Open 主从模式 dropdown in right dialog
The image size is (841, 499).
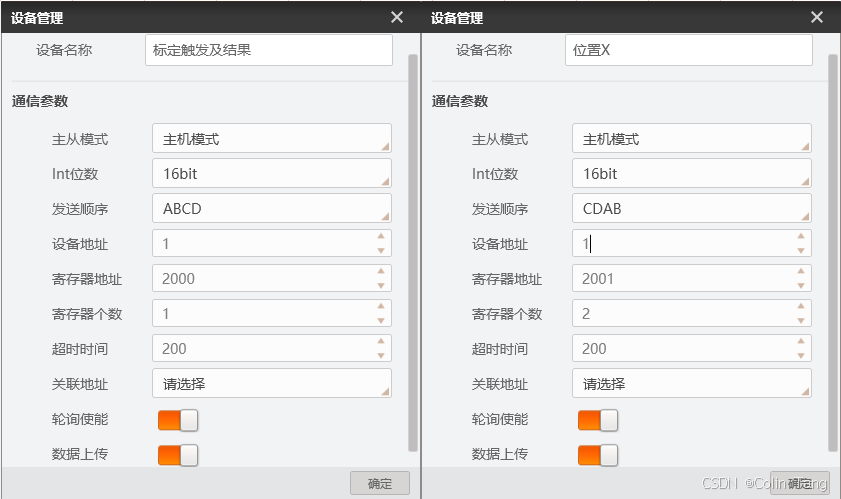(692, 138)
